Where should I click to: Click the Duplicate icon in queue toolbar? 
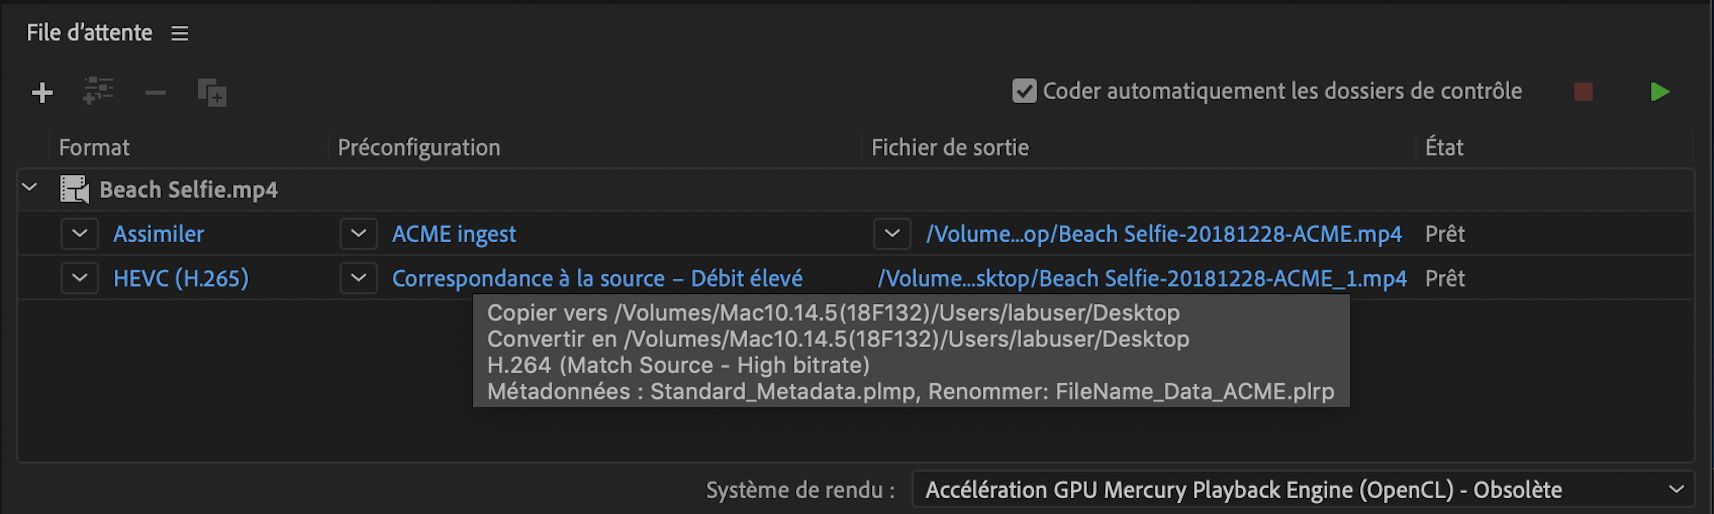(x=212, y=93)
